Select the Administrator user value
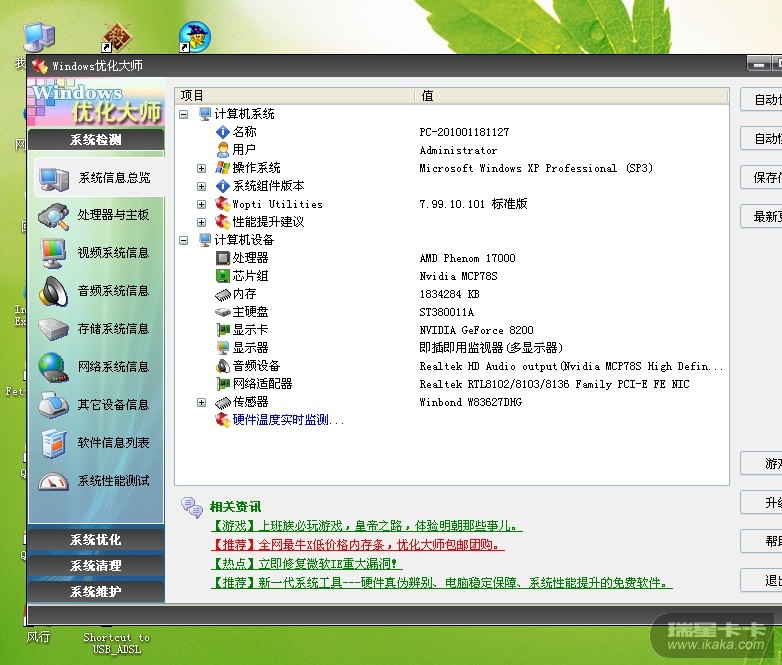Screen dimensions: 782x665 (x=458, y=150)
